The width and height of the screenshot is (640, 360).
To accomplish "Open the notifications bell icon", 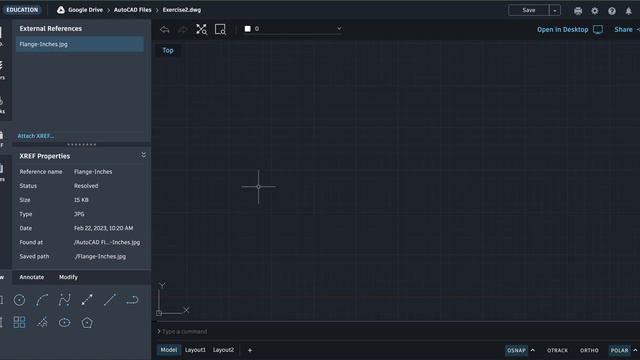I will tap(629, 11).
